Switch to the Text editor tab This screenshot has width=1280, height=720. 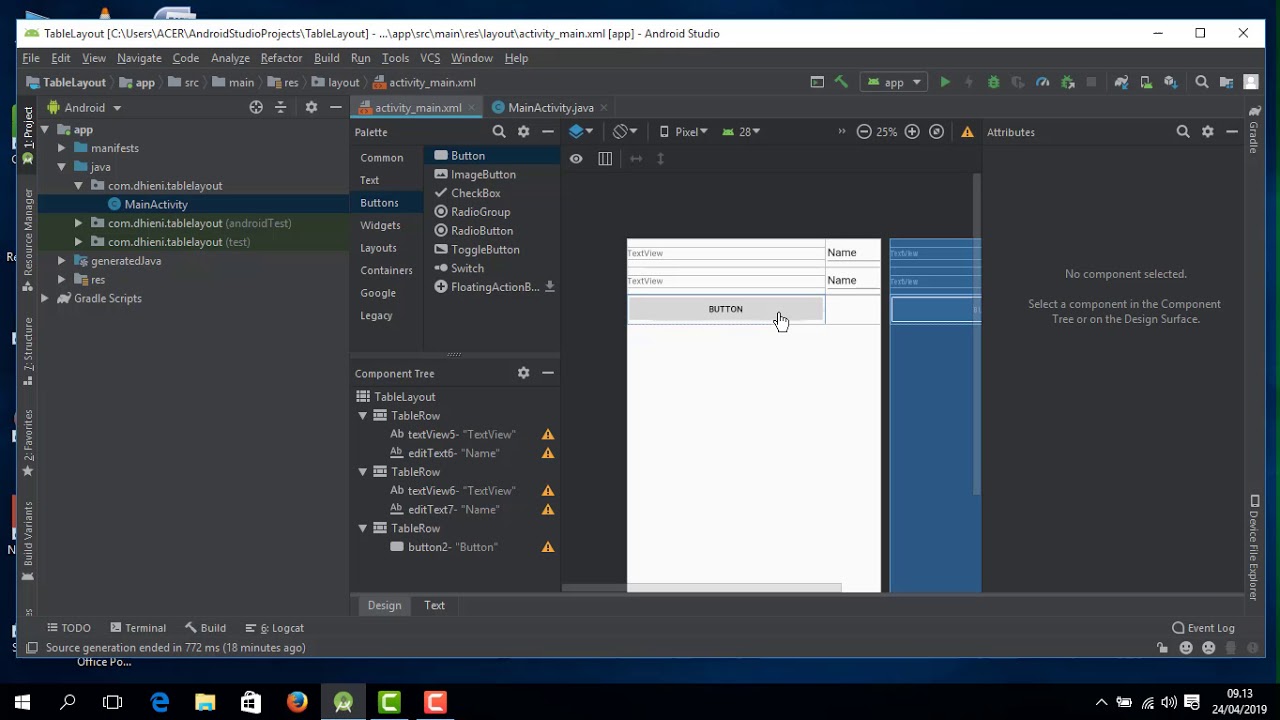point(434,605)
